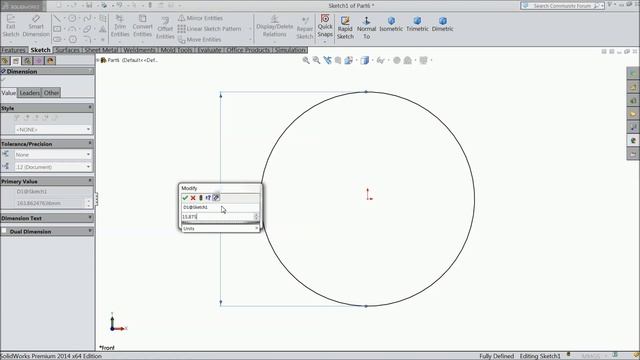Select the Corner Rectangle tool
Screen dimensions: 640x360
click(57, 29)
